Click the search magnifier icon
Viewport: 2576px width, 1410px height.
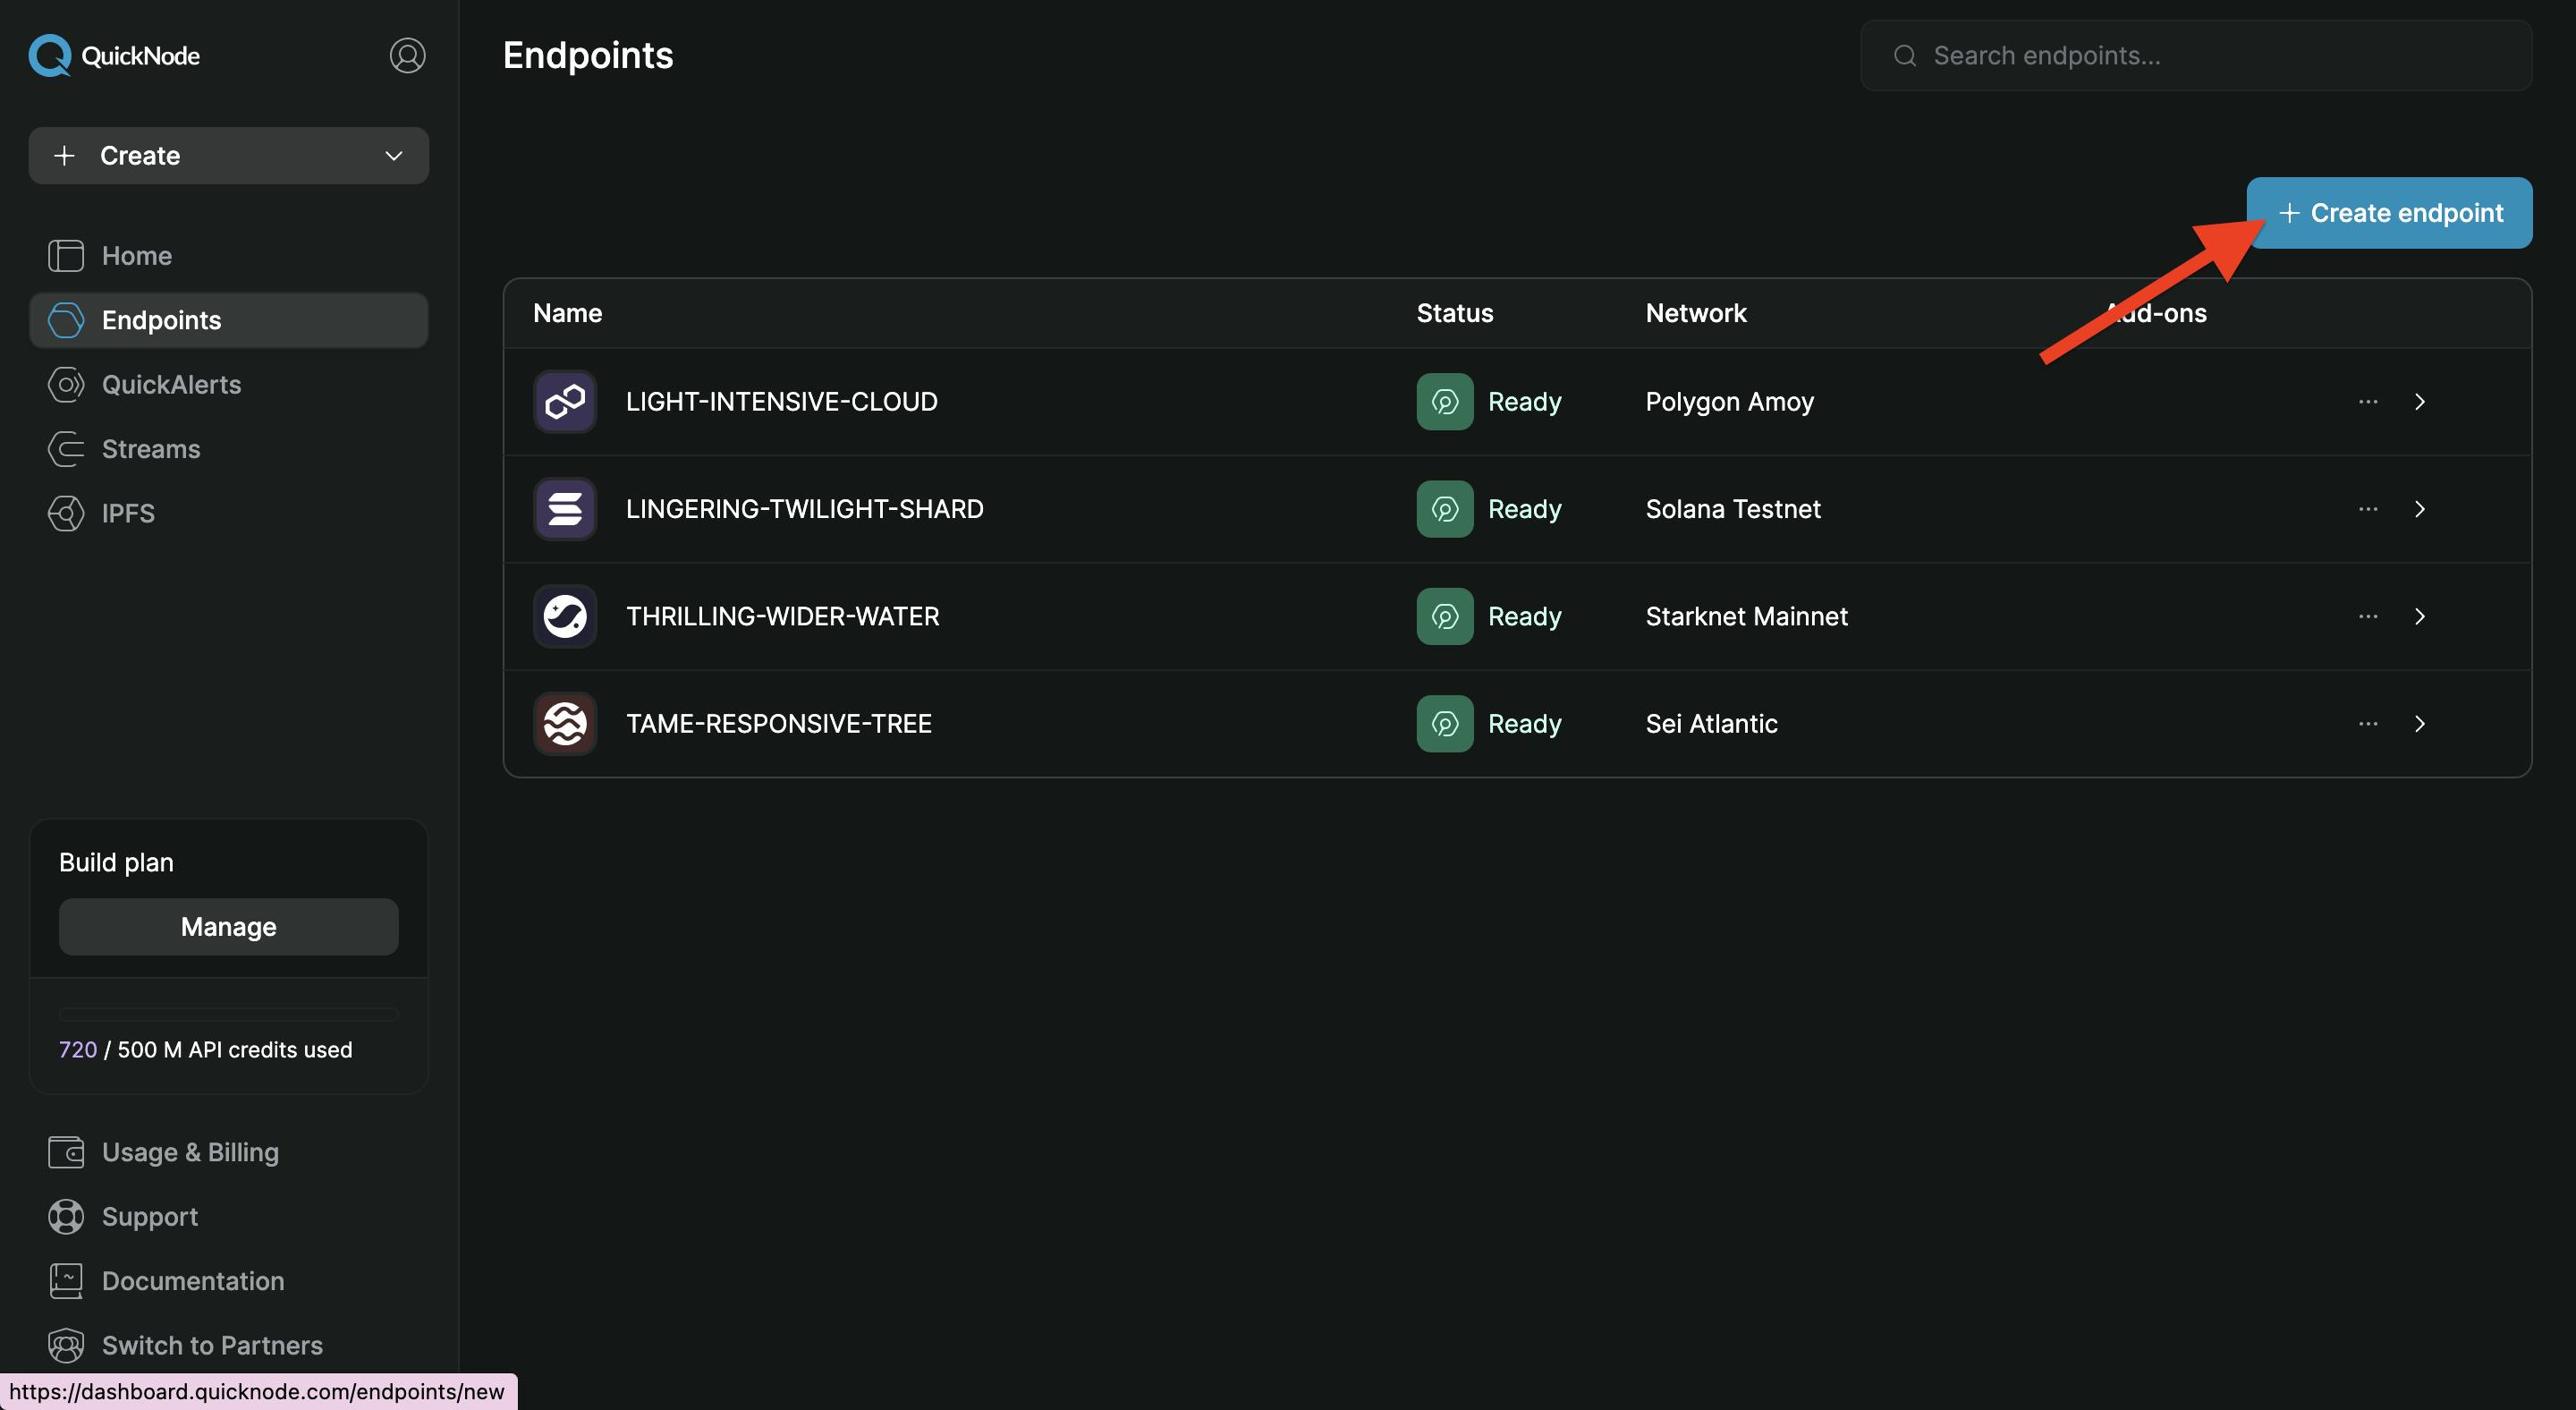[x=1905, y=55]
